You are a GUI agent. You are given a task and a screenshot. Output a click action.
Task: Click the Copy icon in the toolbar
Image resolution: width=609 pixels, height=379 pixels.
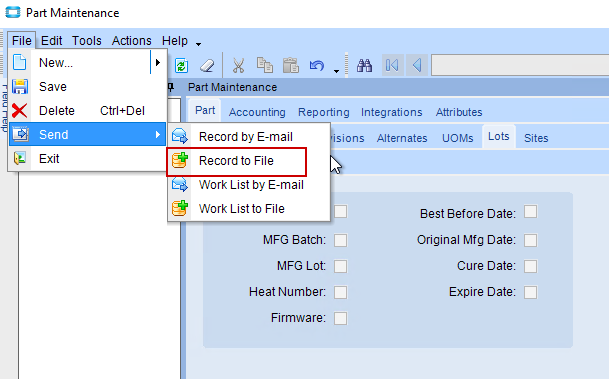(x=264, y=65)
